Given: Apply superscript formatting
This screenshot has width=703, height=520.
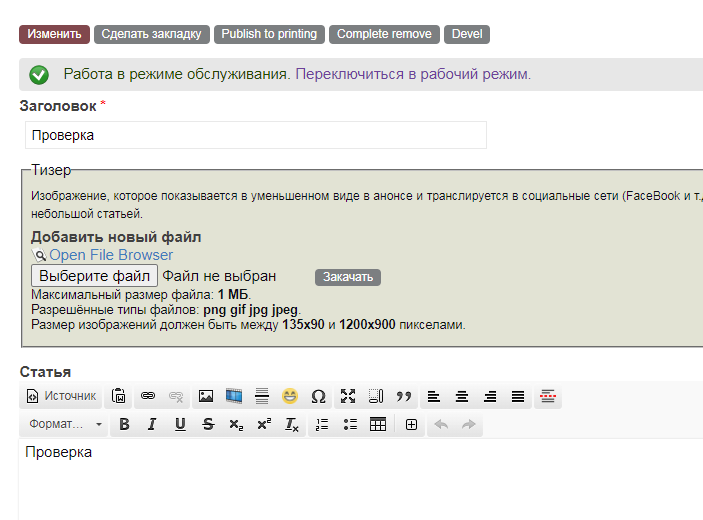Looking at the screenshot, I should pyautogui.click(x=264, y=424).
